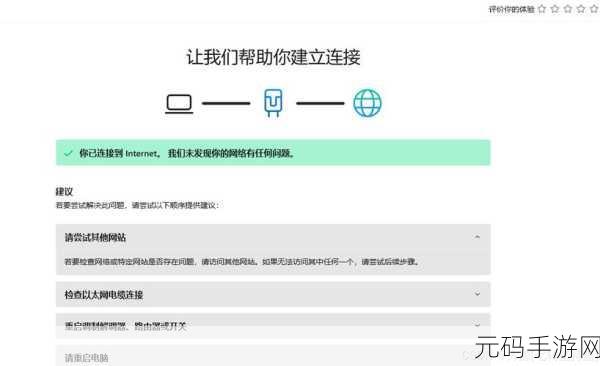The width and height of the screenshot is (600, 366).
Task: Open the 检查以太网电缆连接 row
Action: click(x=273, y=294)
